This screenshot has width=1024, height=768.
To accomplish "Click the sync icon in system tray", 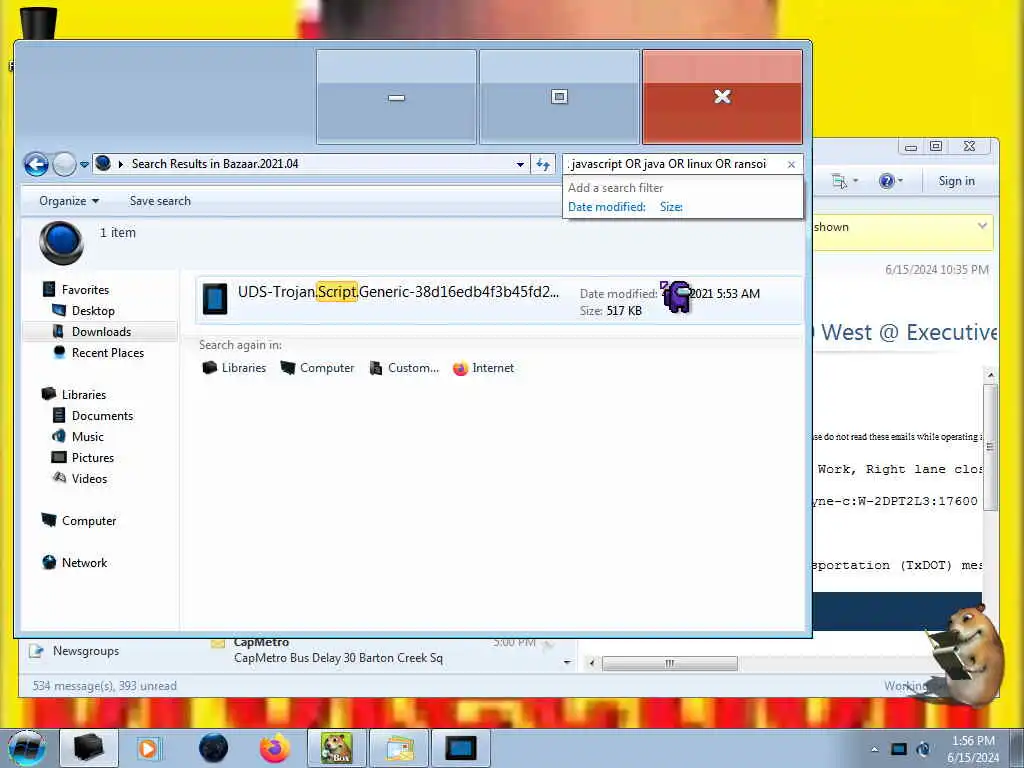I will pos(923,749).
